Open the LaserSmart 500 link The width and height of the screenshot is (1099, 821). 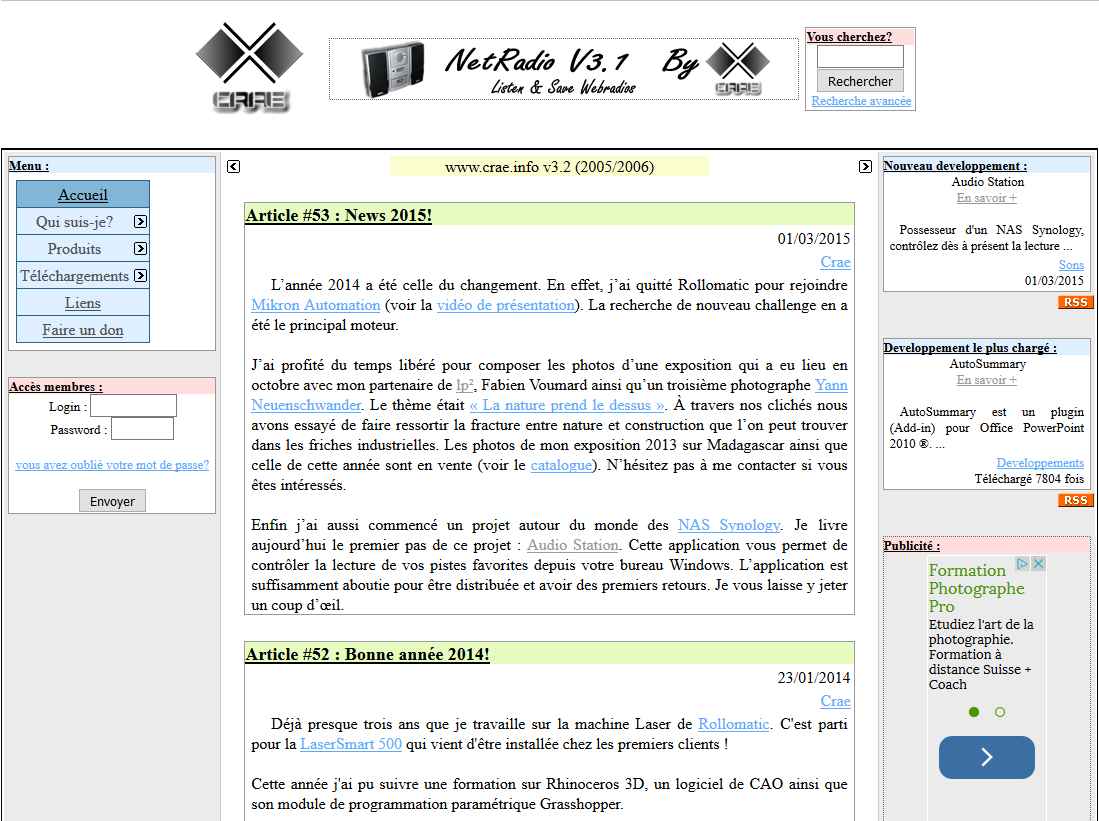tap(351, 744)
